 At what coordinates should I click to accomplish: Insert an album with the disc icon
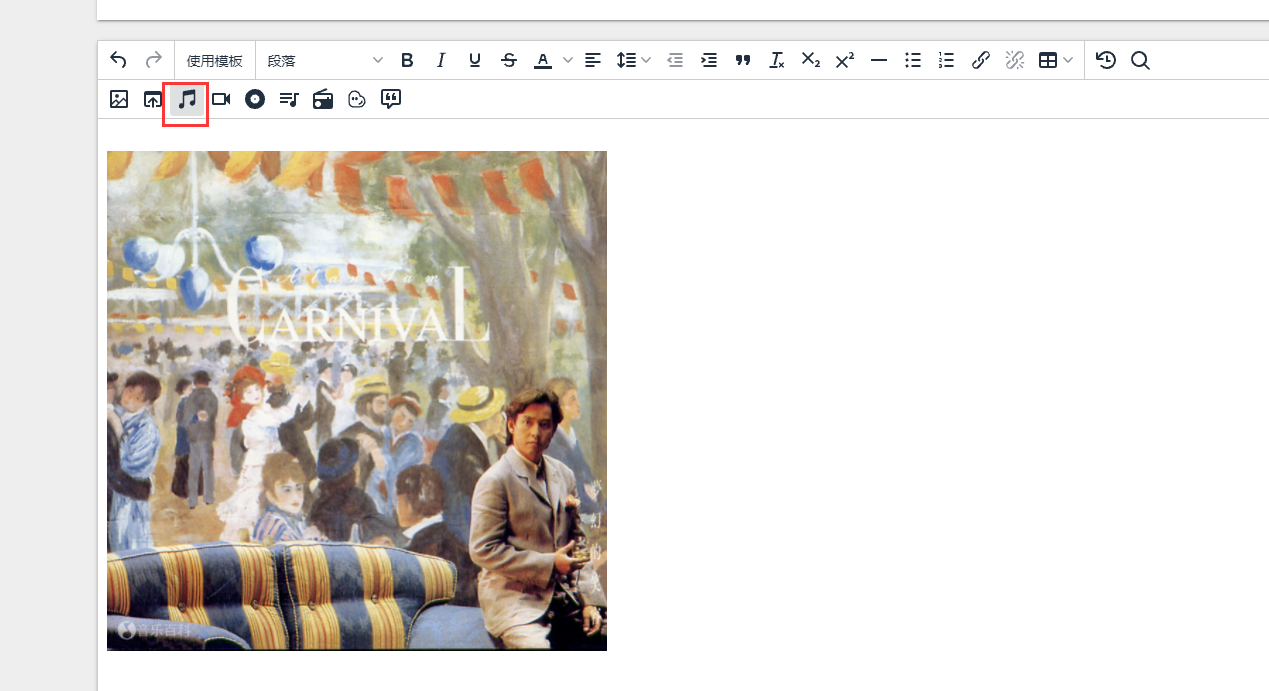coord(255,99)
